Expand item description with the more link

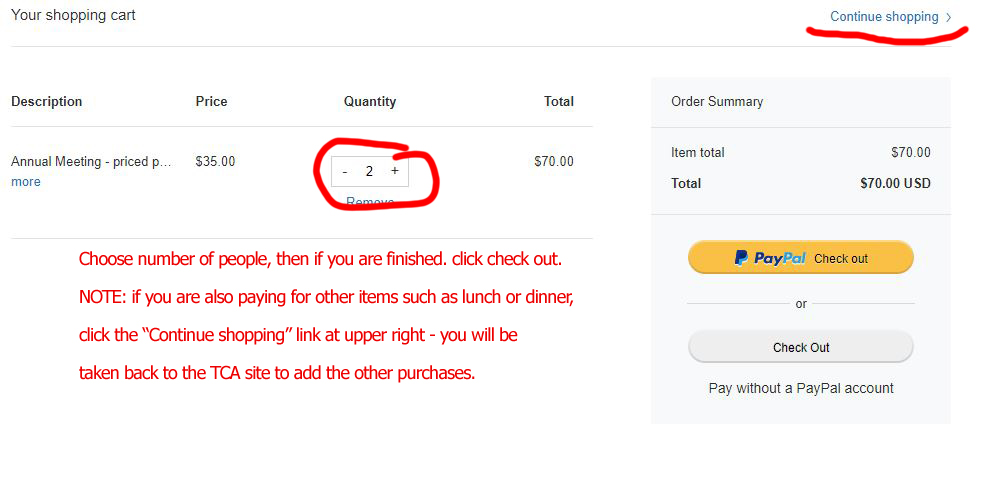[26, 182]
